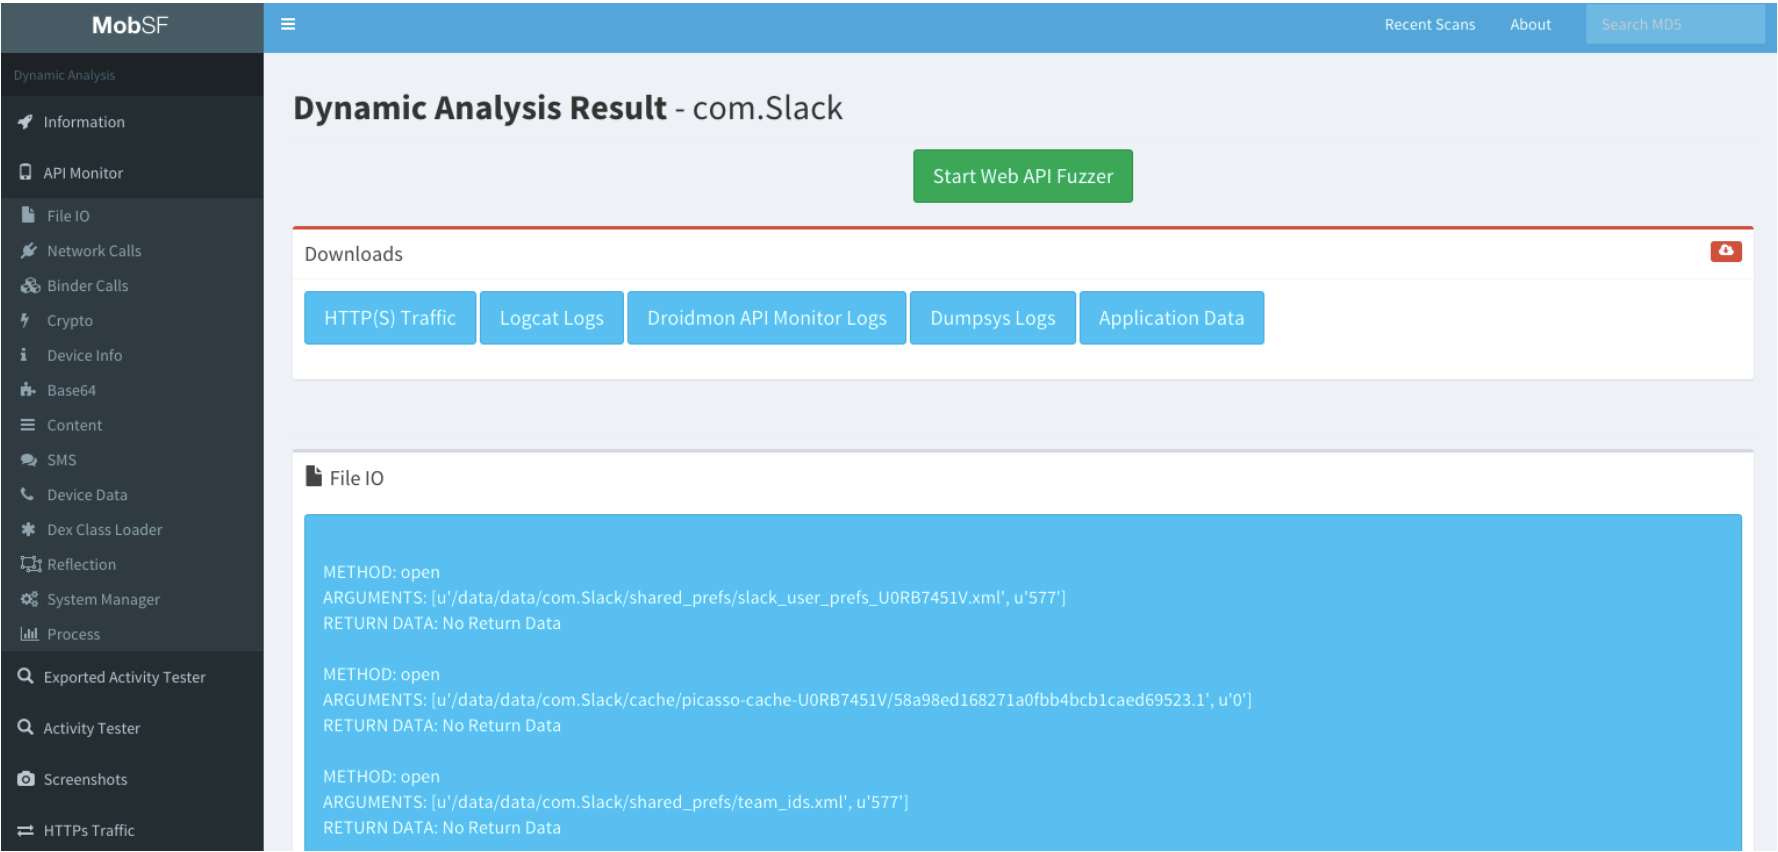Open the API Monitor sidebar section

132,173
